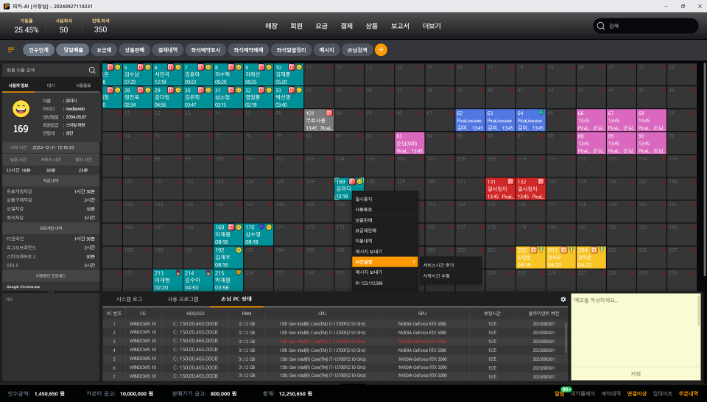
Task: Expand the highlighted 시간설정 submenu entry
Action: pyautogui.click(x=382, y=262)
